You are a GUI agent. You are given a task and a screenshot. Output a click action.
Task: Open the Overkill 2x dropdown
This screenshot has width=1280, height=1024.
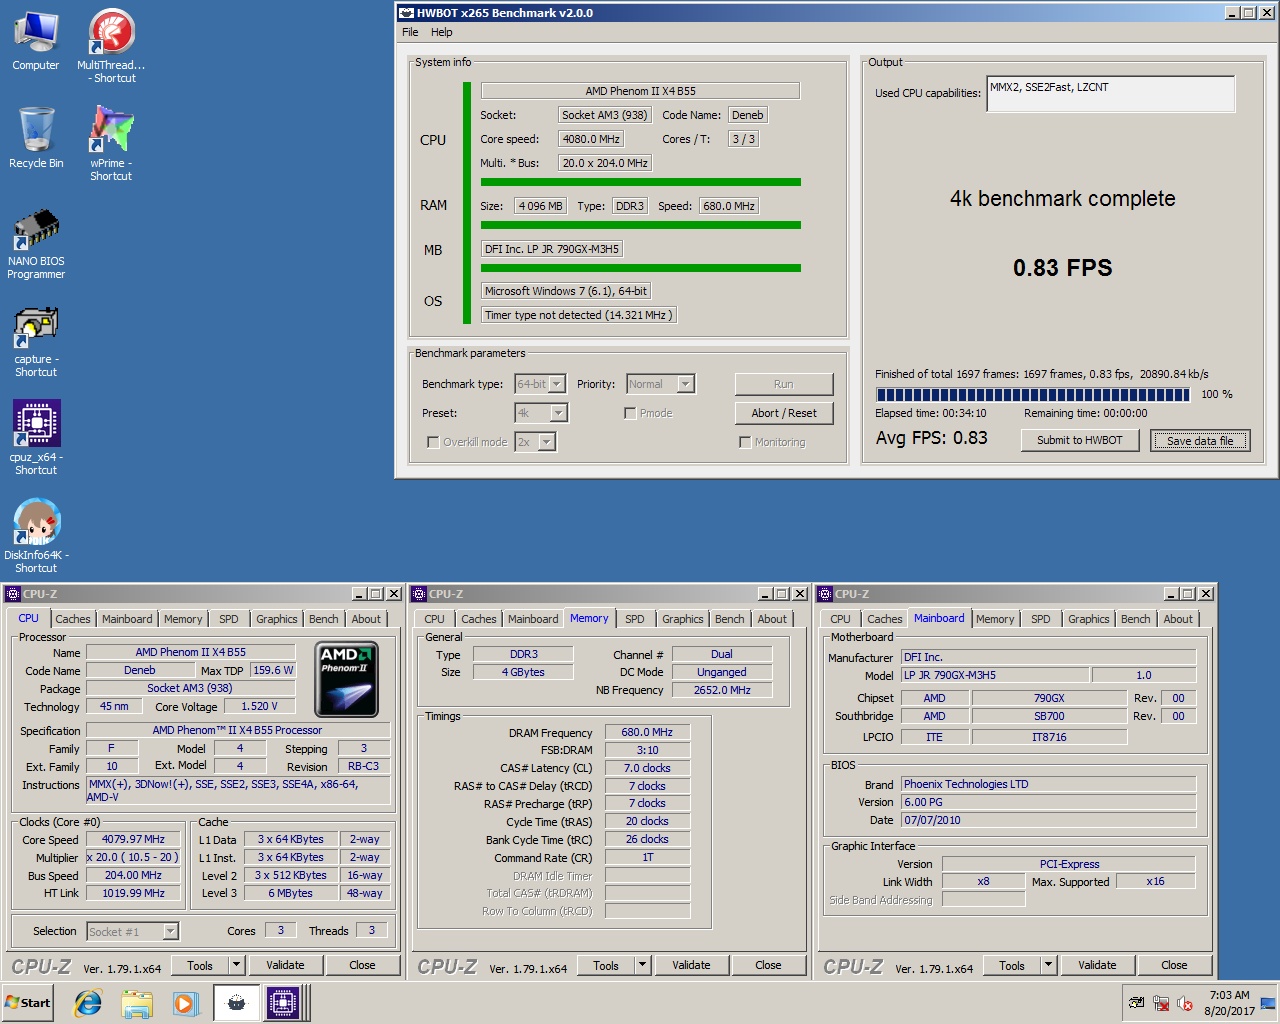[535, 442]
